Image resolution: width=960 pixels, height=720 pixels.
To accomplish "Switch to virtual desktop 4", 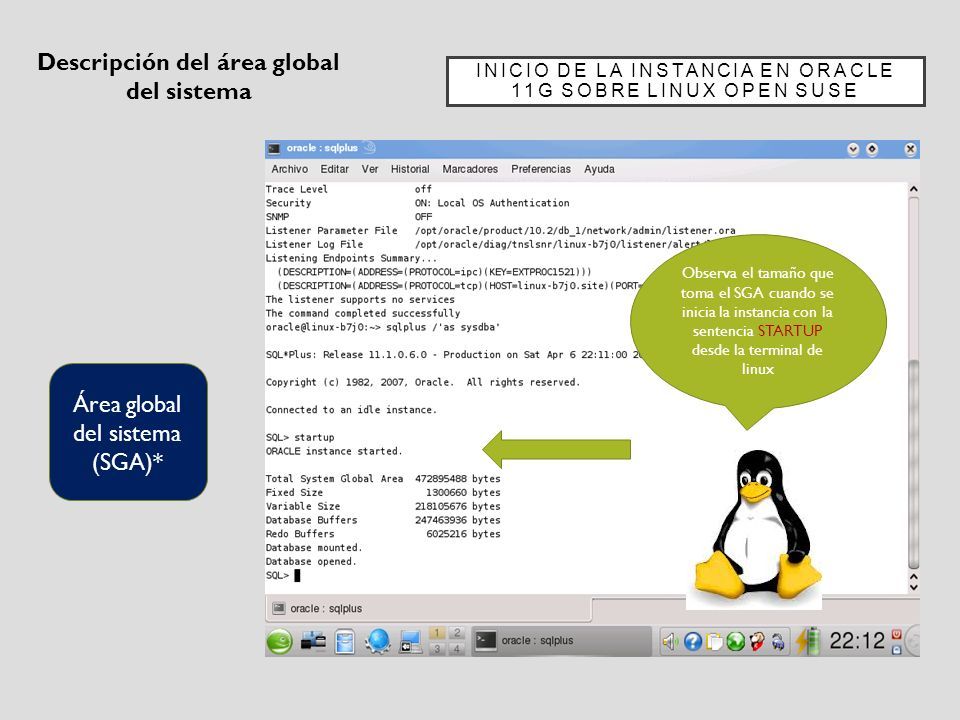I will click(x=456, y=648).
